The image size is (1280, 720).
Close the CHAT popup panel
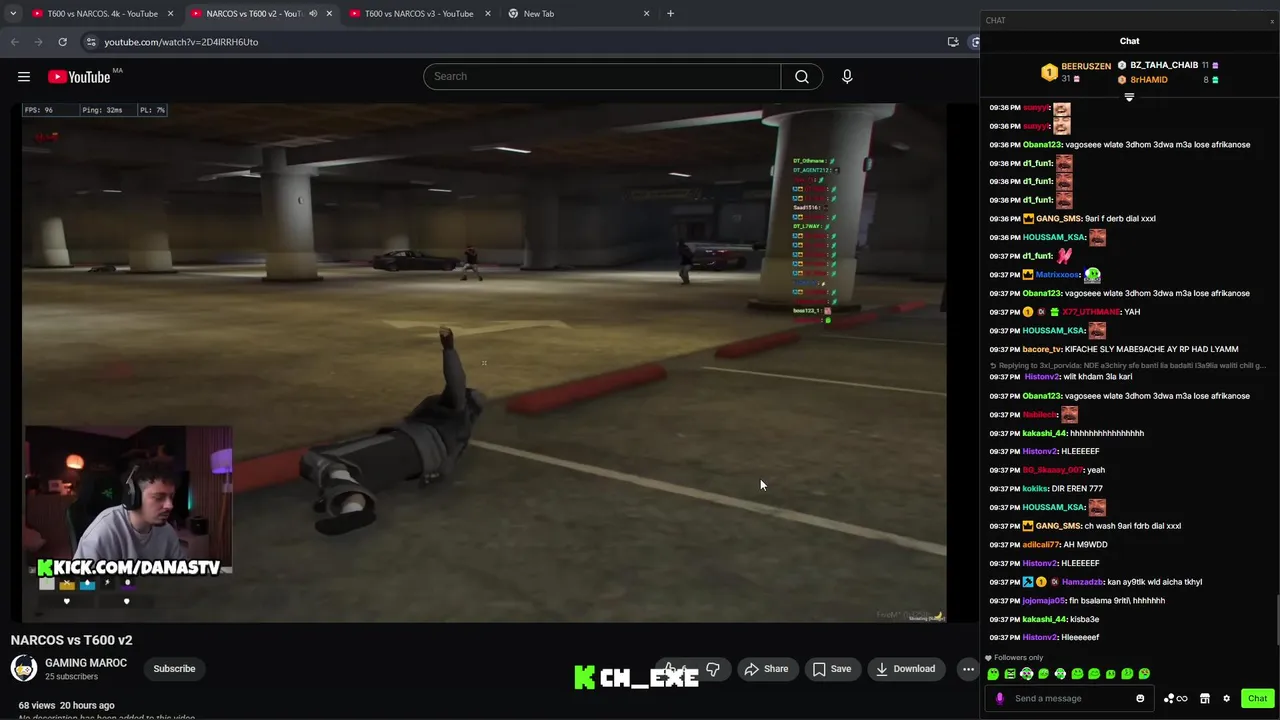[x=1272, y=21]
